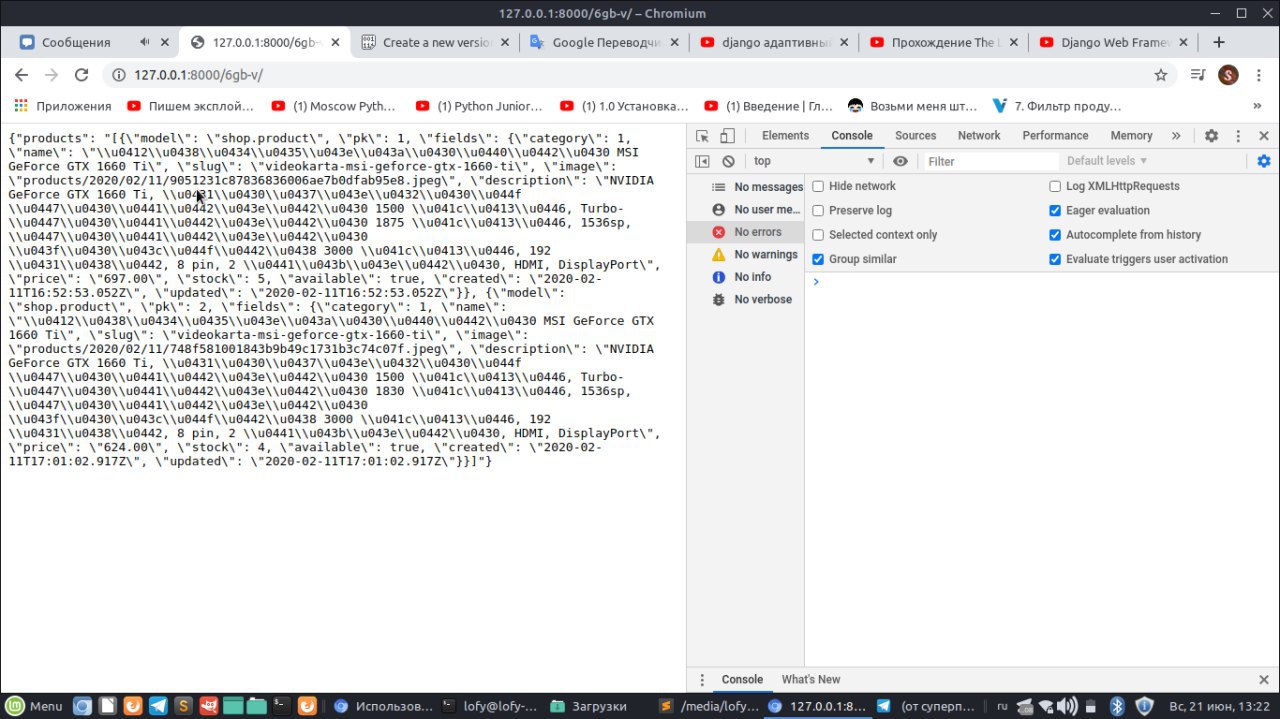Open the DevTools settings gear

click(x=1211, y=136)
